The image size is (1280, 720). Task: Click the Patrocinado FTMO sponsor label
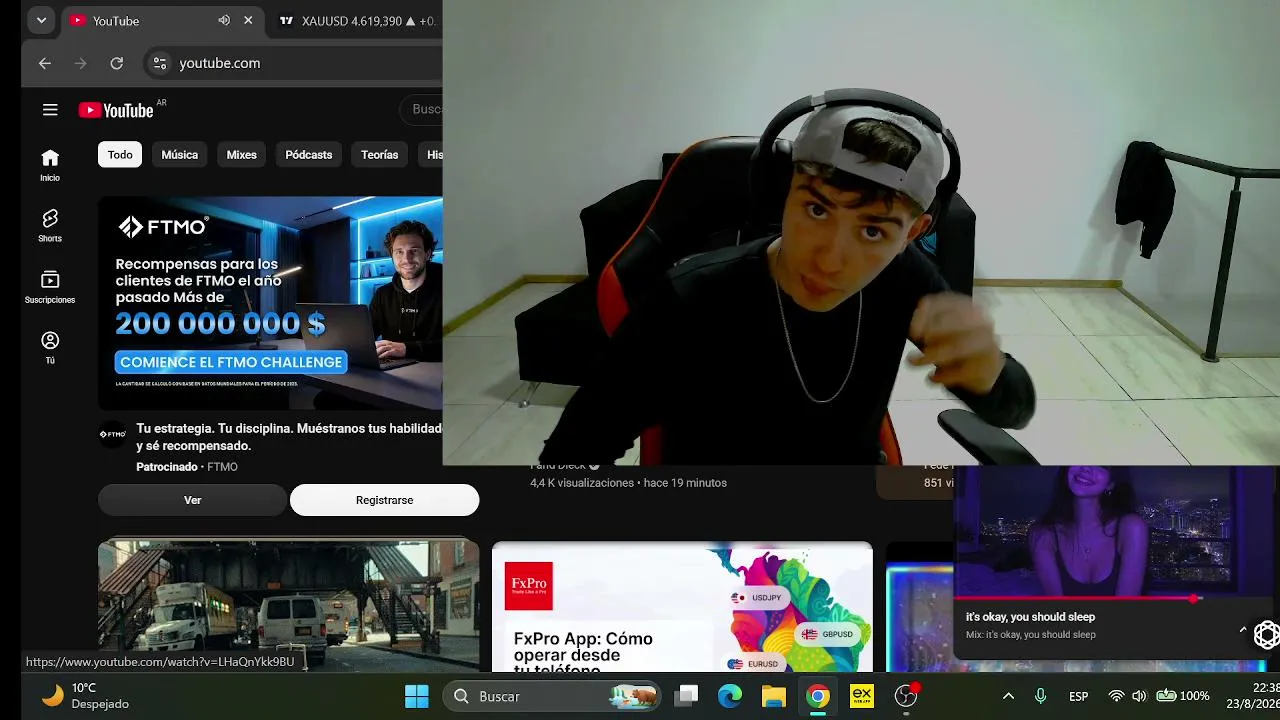(187, 467)
